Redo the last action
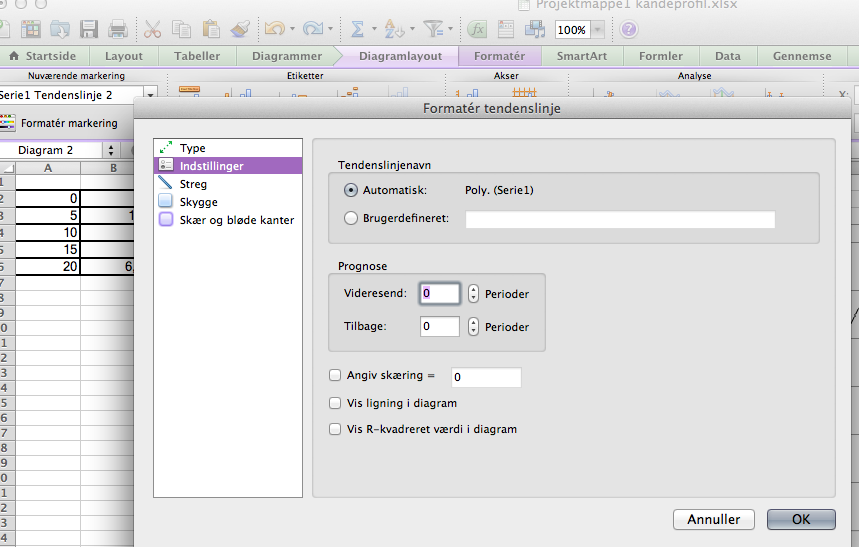Image resolution: width=859 pixels, height=547 pixels. pyautogui.click(x=313, y=29)
